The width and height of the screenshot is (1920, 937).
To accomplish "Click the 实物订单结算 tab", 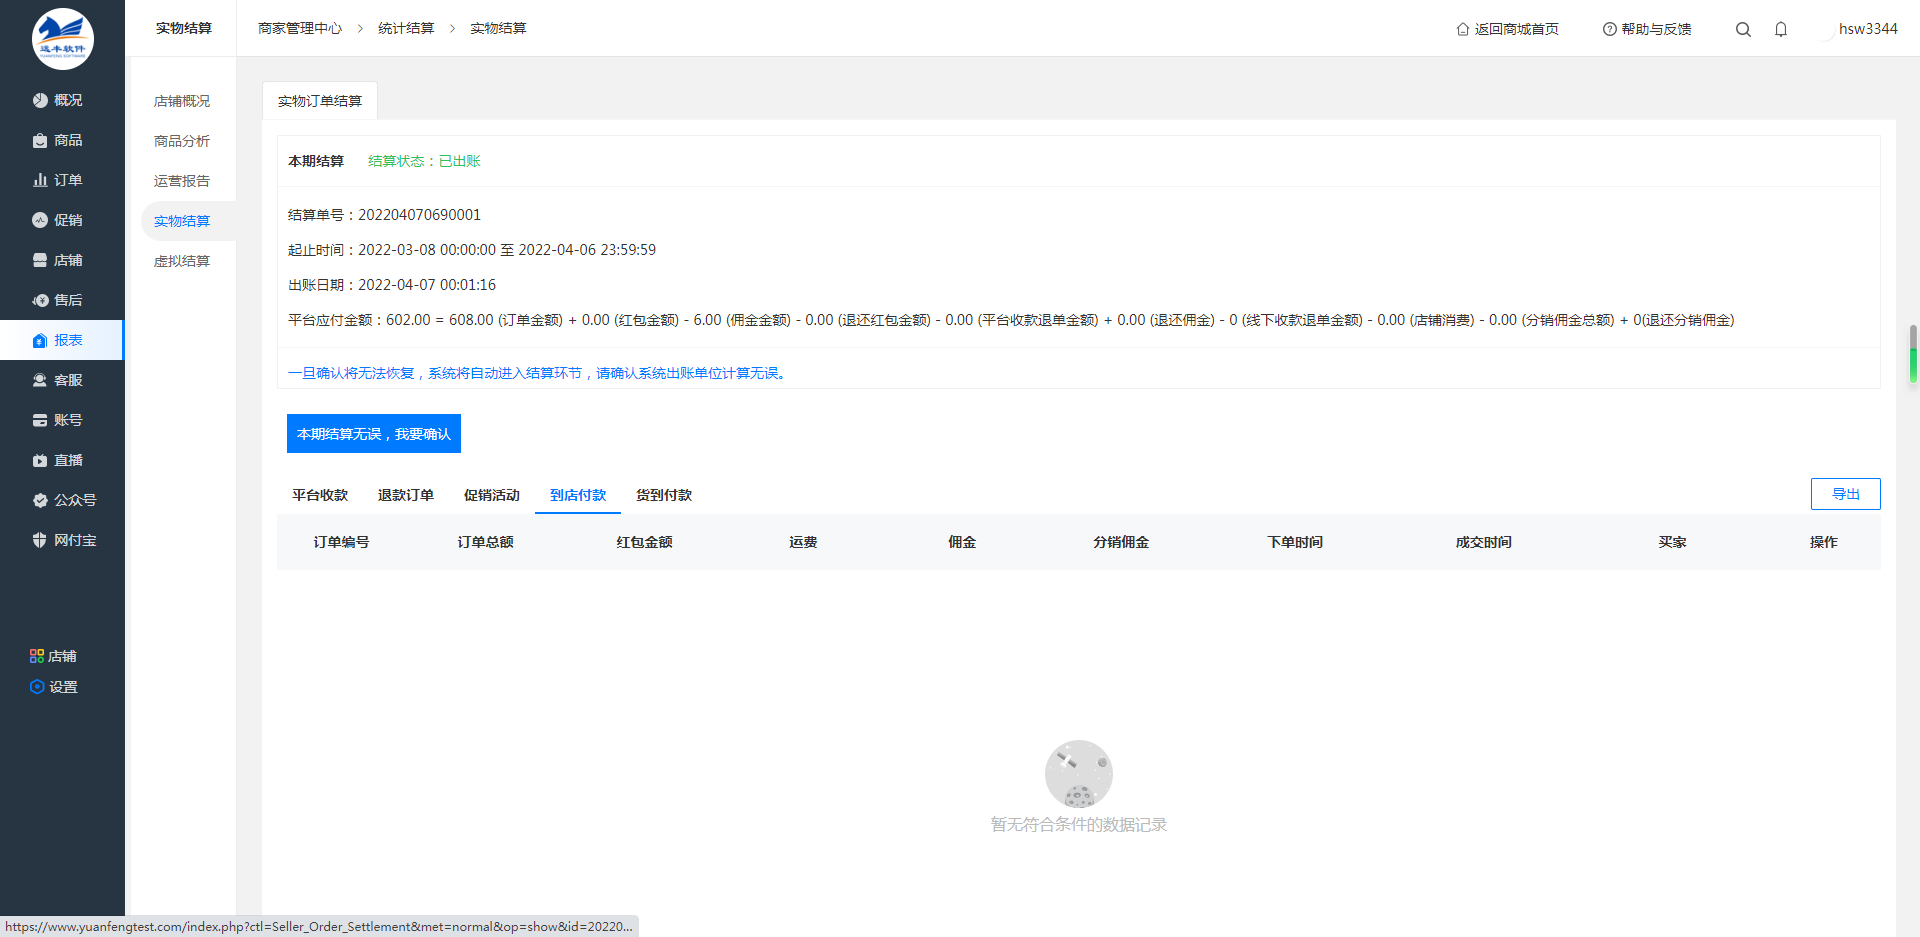I will click(320, 101).
